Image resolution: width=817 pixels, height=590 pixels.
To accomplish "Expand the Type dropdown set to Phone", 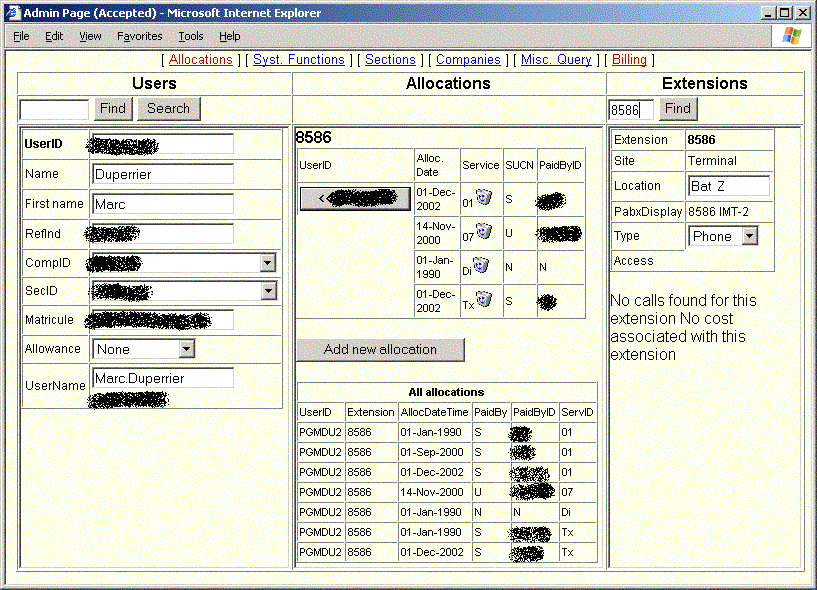I will coord(749,236).
